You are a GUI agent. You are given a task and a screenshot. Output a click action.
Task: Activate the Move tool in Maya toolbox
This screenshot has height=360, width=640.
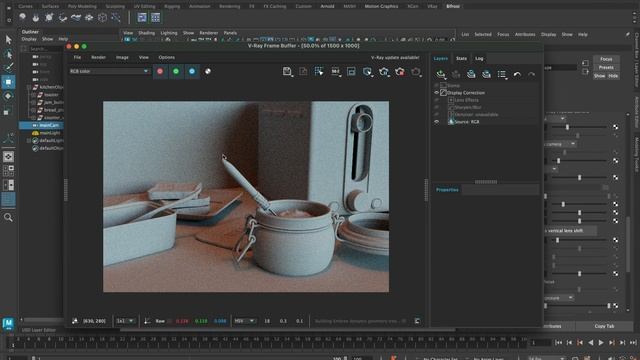click(x=8, y=82)
